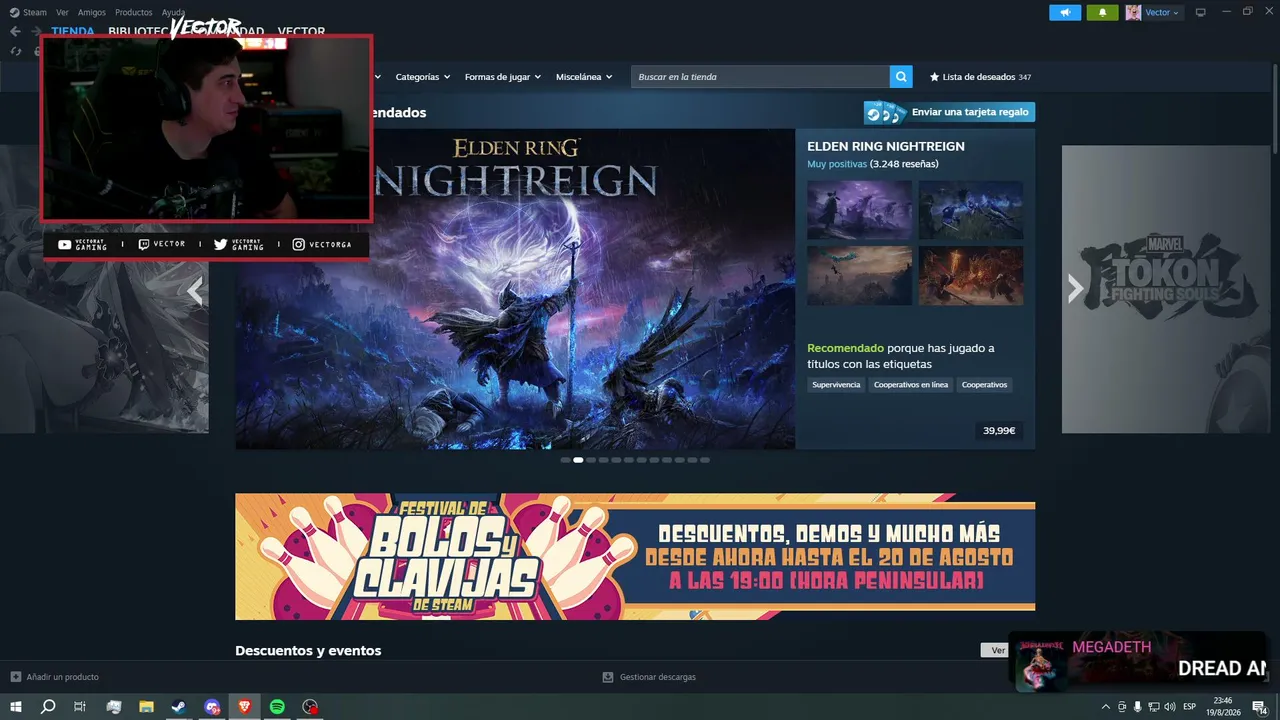The image size is (1280, 720).
Task: Open the Elden Ring Nightreign featured banner
Action: tap(515, 289)
